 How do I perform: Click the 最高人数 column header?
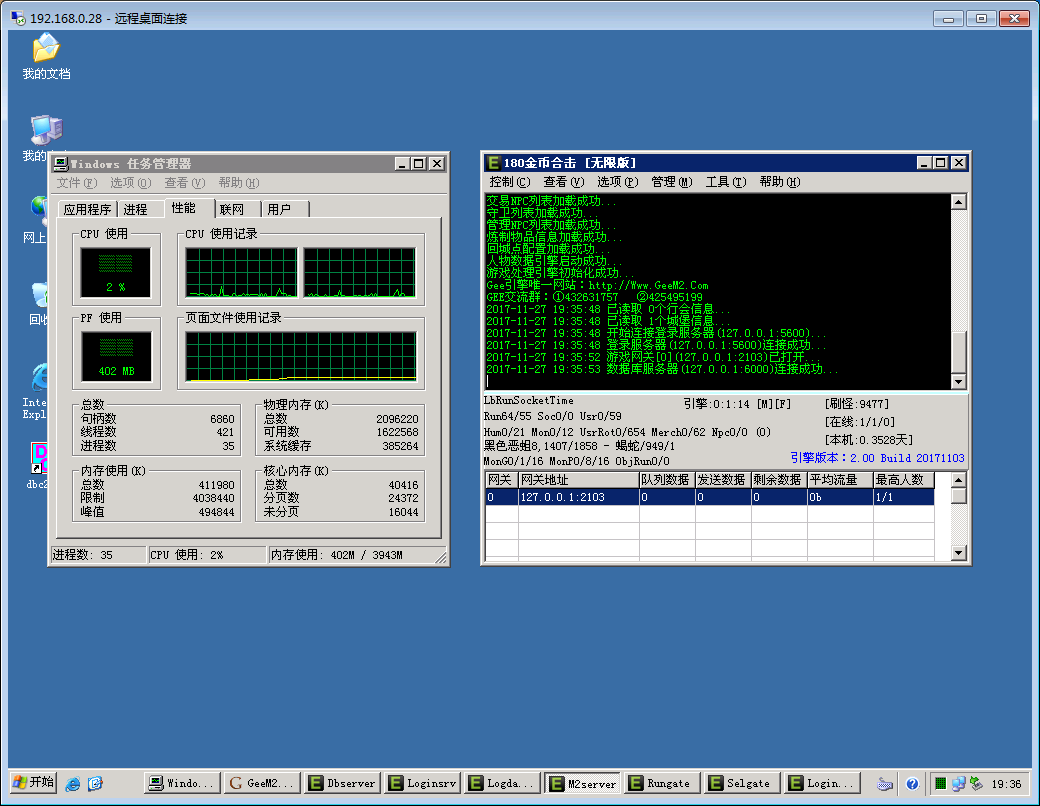(903, 480)
